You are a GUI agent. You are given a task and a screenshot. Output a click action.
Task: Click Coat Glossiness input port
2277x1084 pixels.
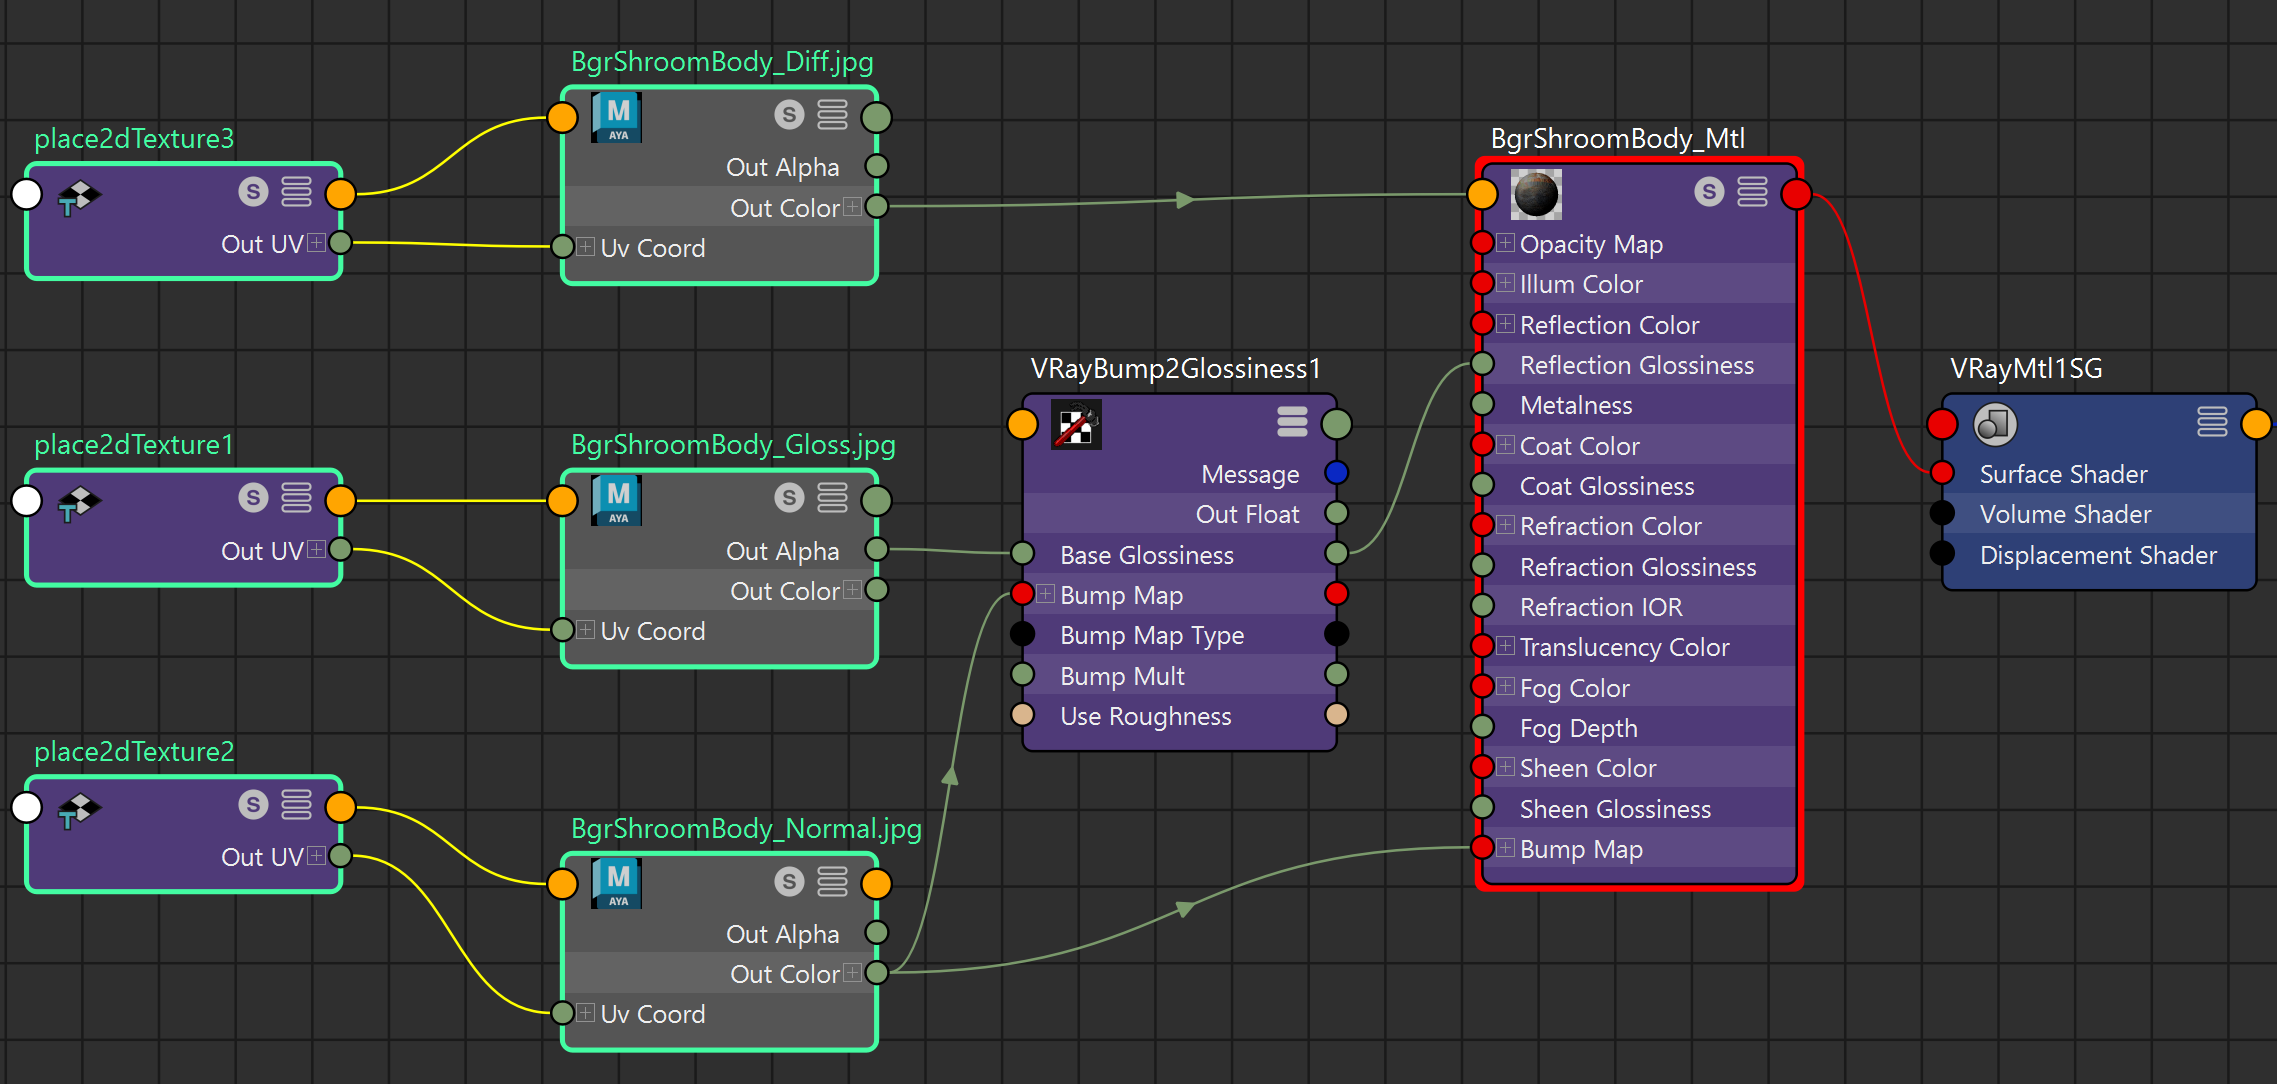[1483, 485]
